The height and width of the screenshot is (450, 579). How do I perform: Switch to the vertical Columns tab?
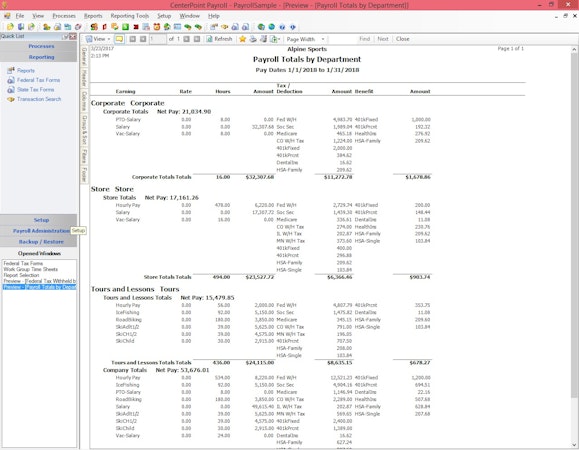[84, 100]
